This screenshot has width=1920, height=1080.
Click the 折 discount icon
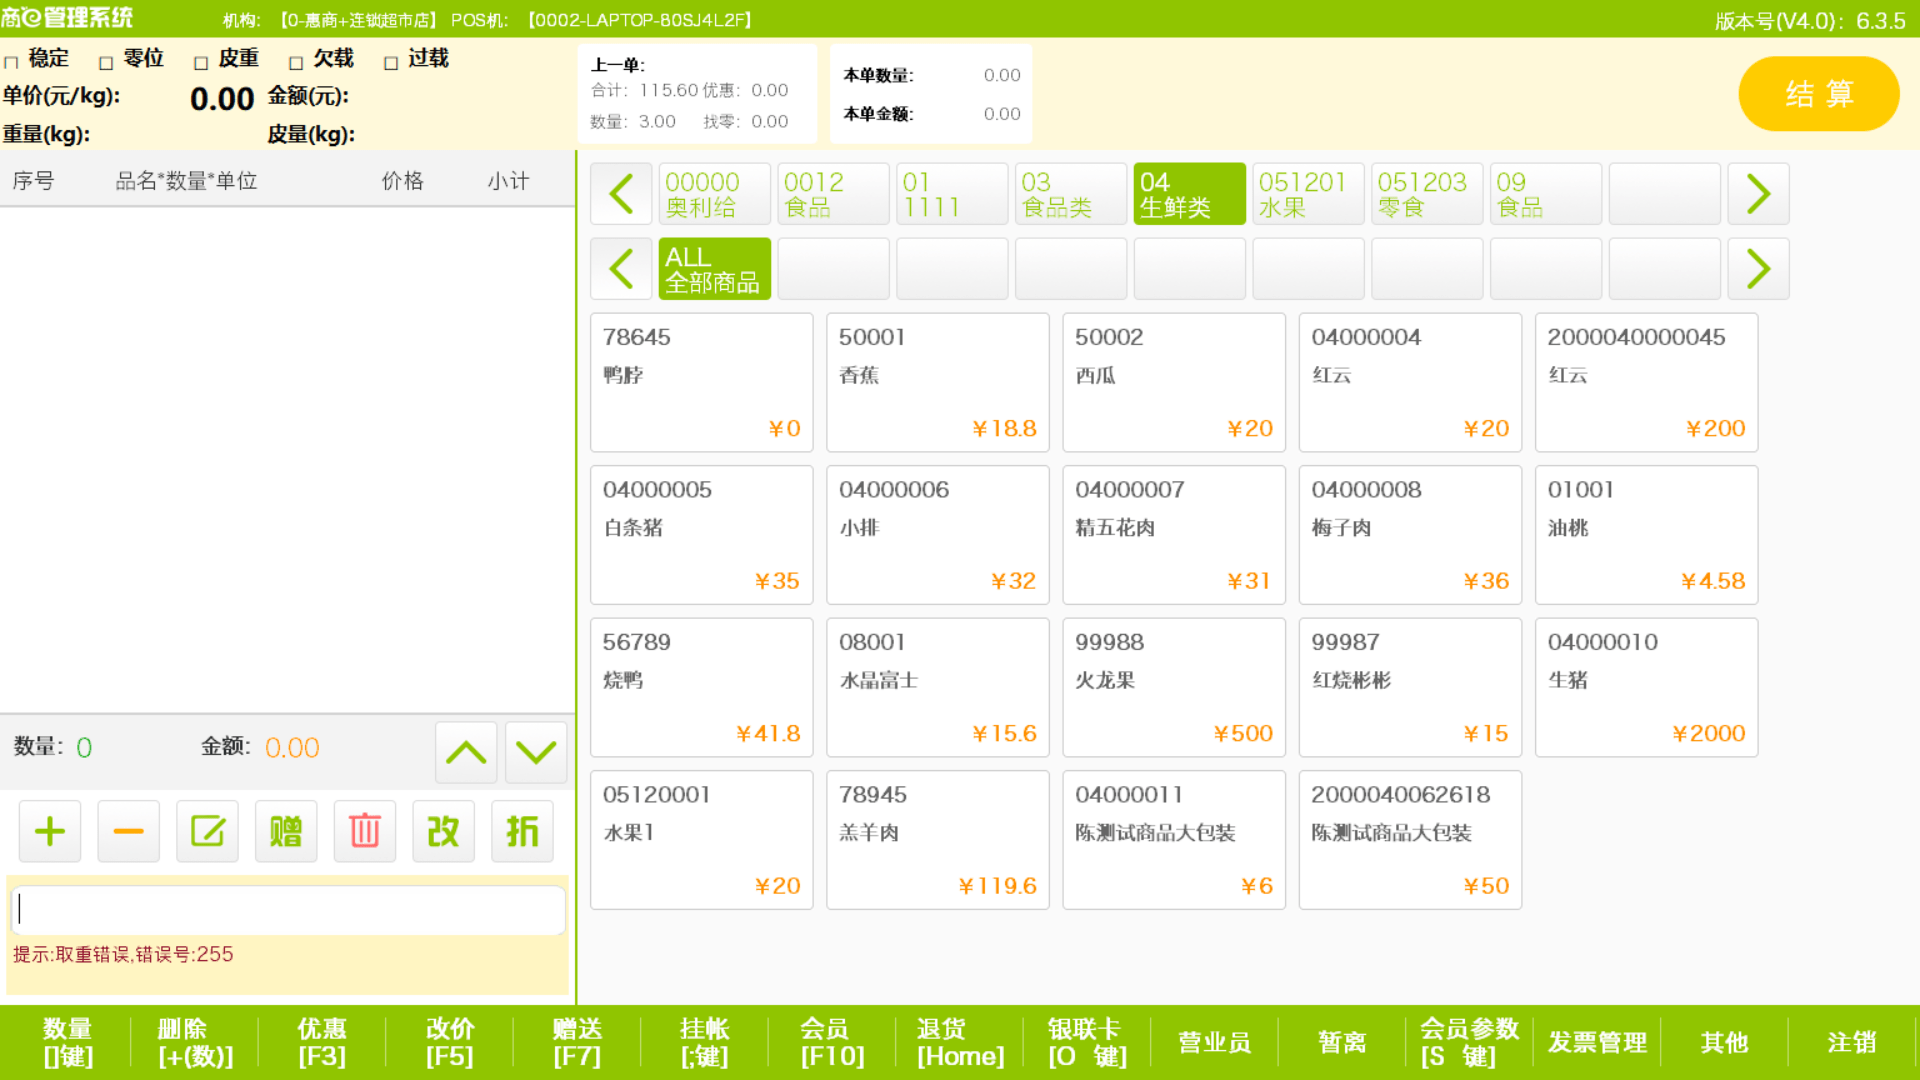(522, 831)
